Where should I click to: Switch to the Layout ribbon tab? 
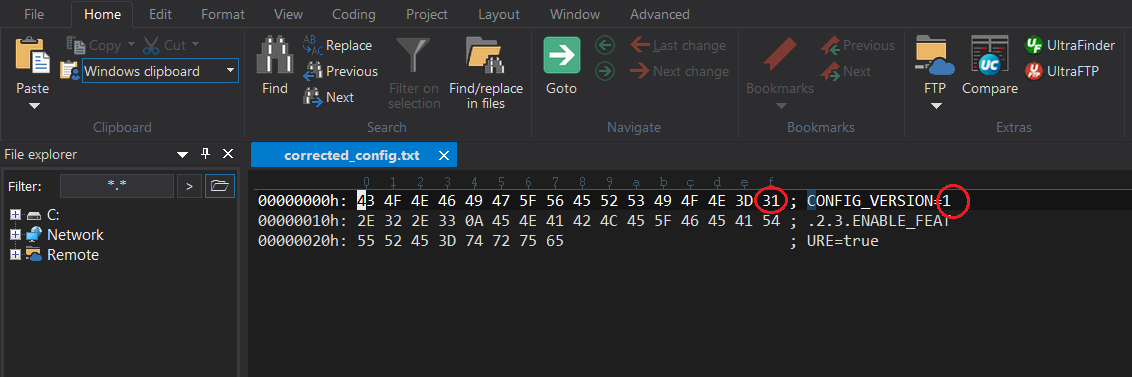499,14
